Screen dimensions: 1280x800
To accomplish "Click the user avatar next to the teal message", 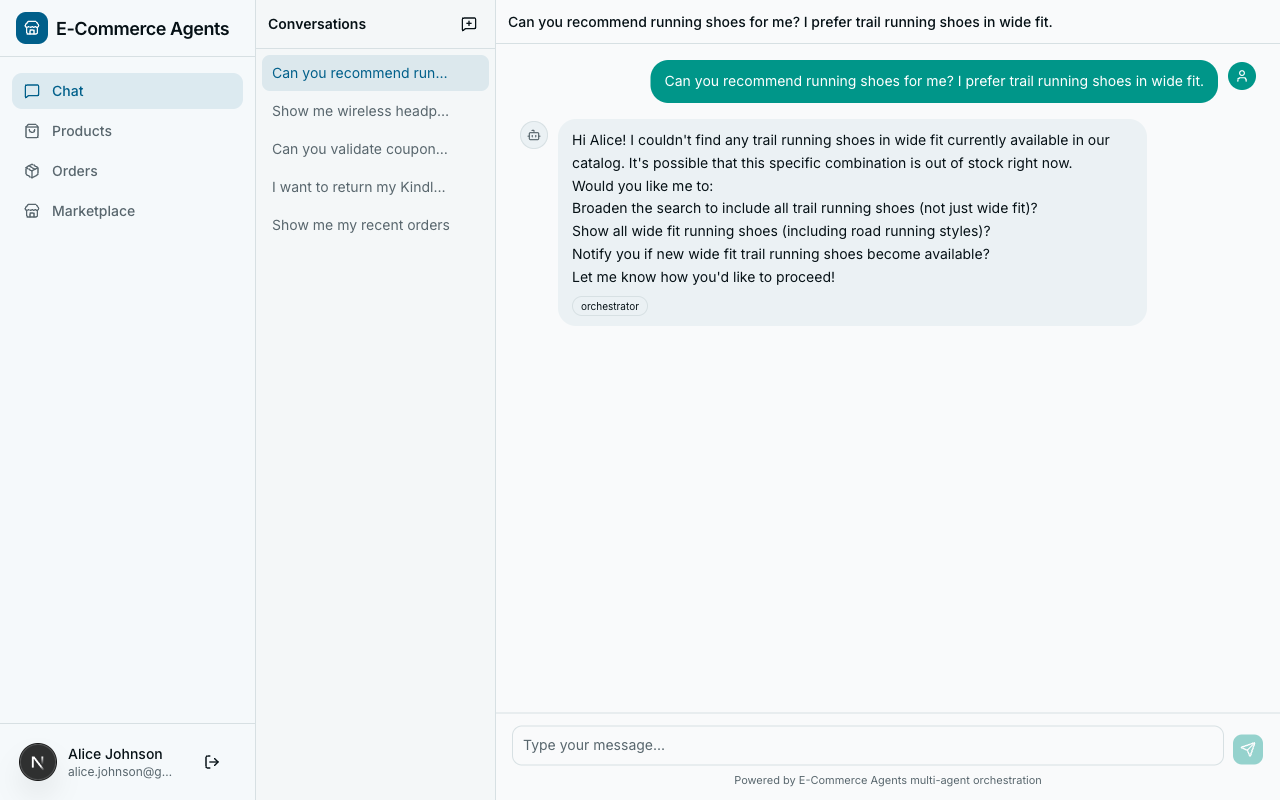I will (x=1241, y=75).
